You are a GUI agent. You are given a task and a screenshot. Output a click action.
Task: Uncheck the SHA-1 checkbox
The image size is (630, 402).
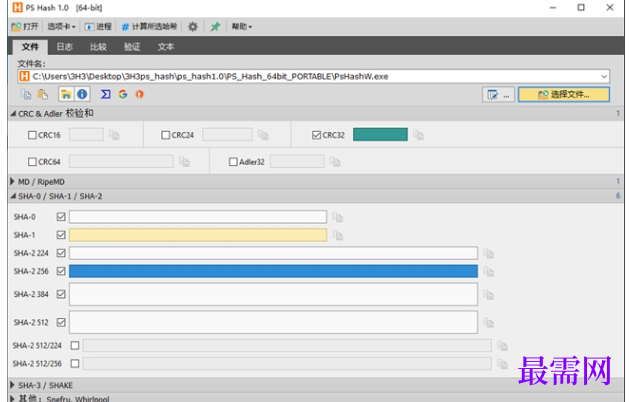tap(61, 235)
